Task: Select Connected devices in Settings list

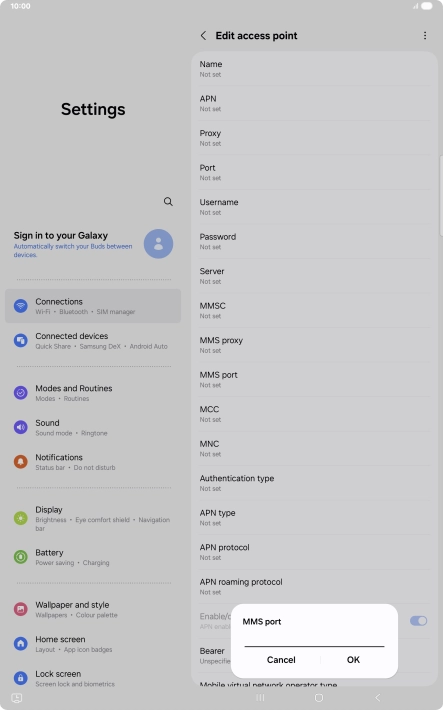Action: click(93, 341)
